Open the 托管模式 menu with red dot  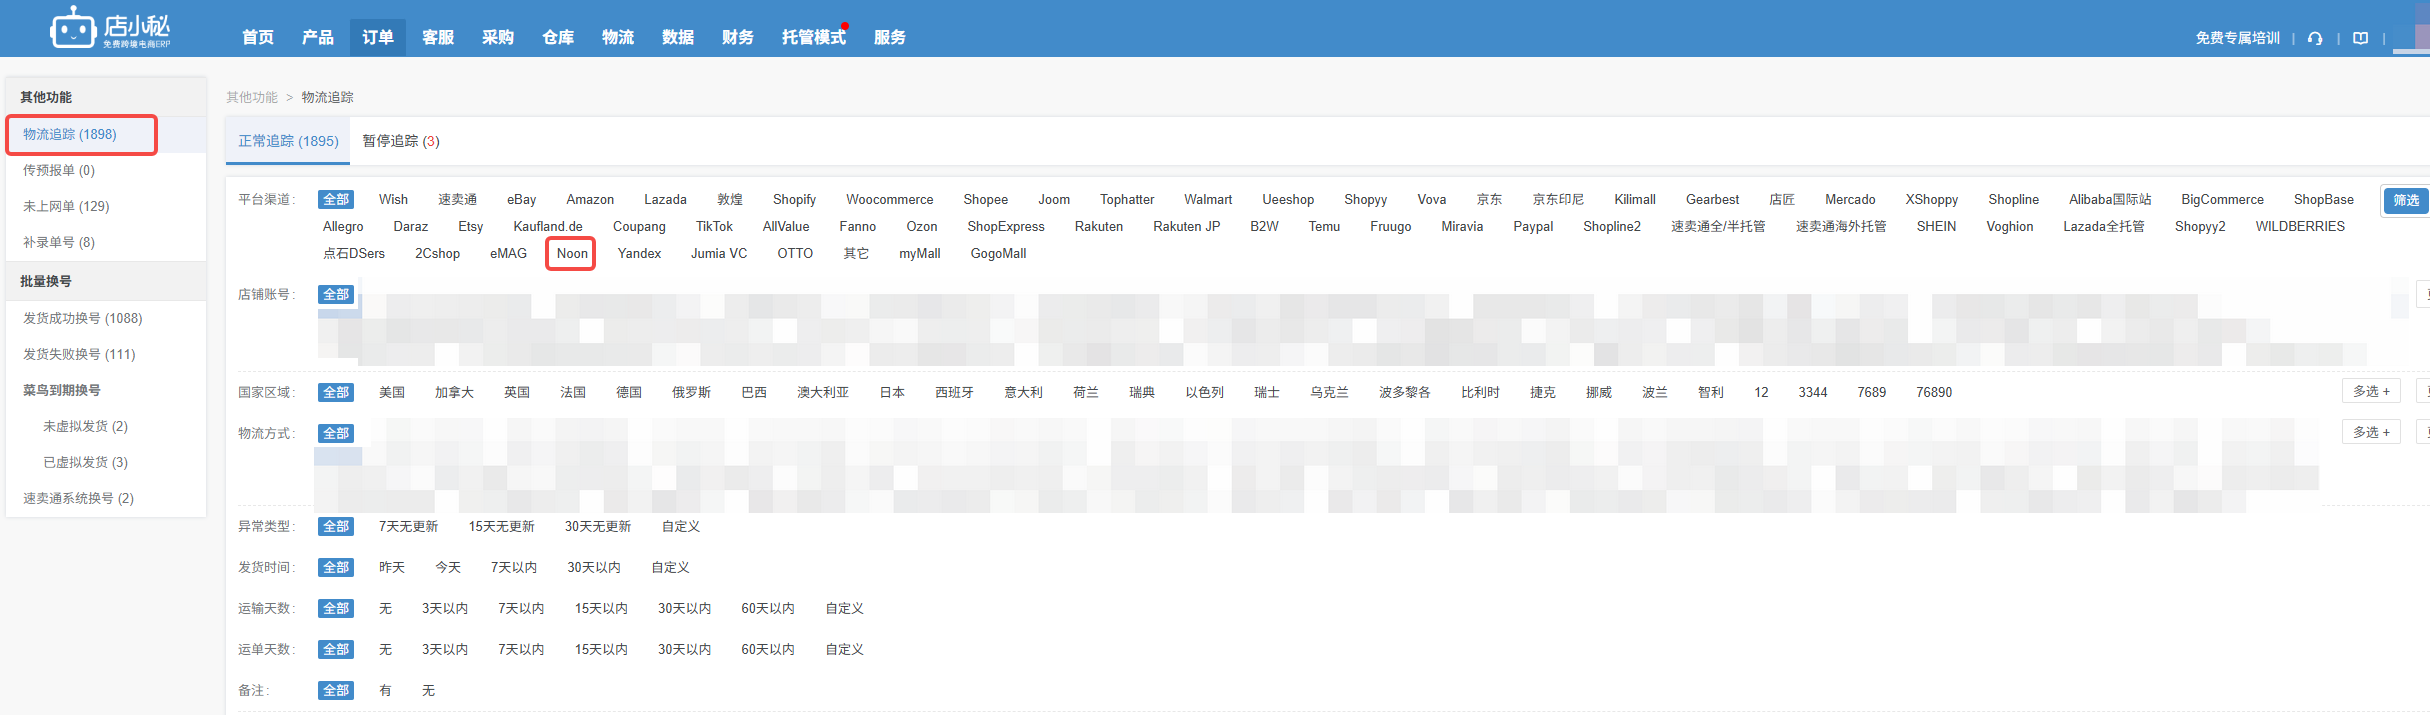pyautogui.click(x=813, y=37)
